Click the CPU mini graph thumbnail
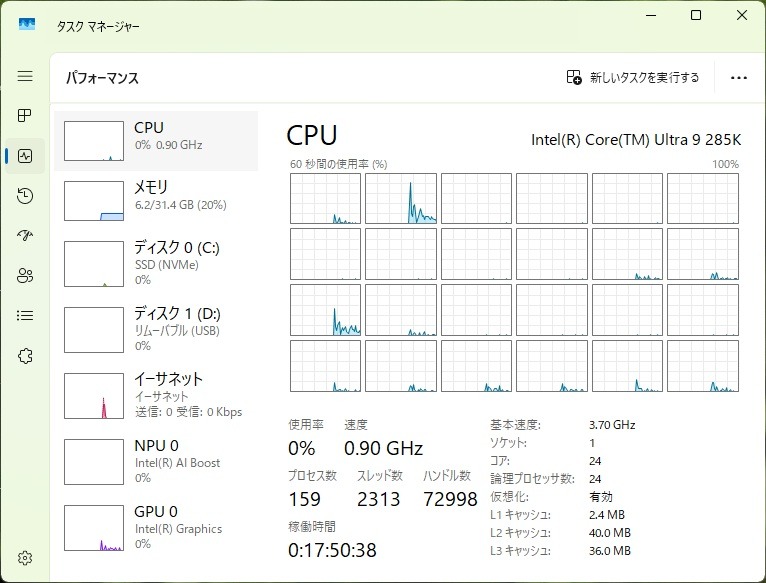The image size is (766, 583). pos(94,141)
